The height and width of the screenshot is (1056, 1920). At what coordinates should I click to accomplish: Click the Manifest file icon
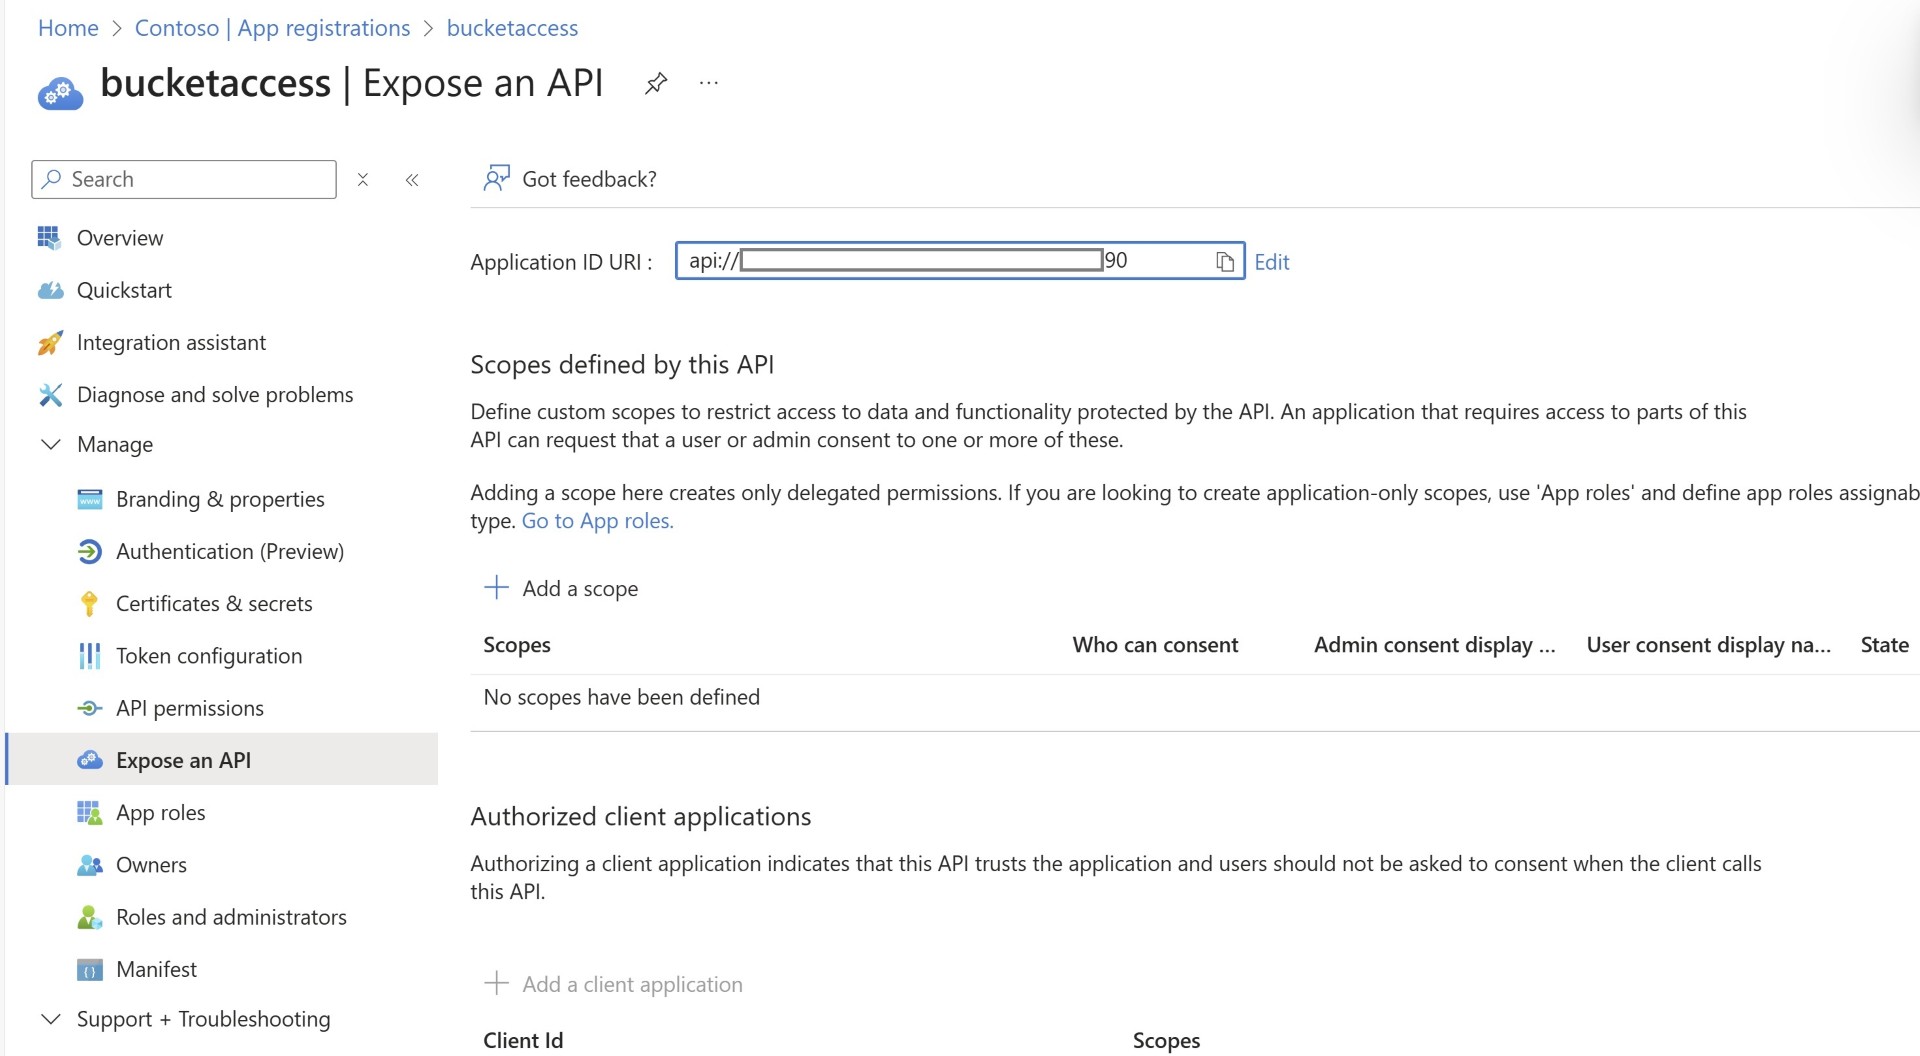pos(89,969)
